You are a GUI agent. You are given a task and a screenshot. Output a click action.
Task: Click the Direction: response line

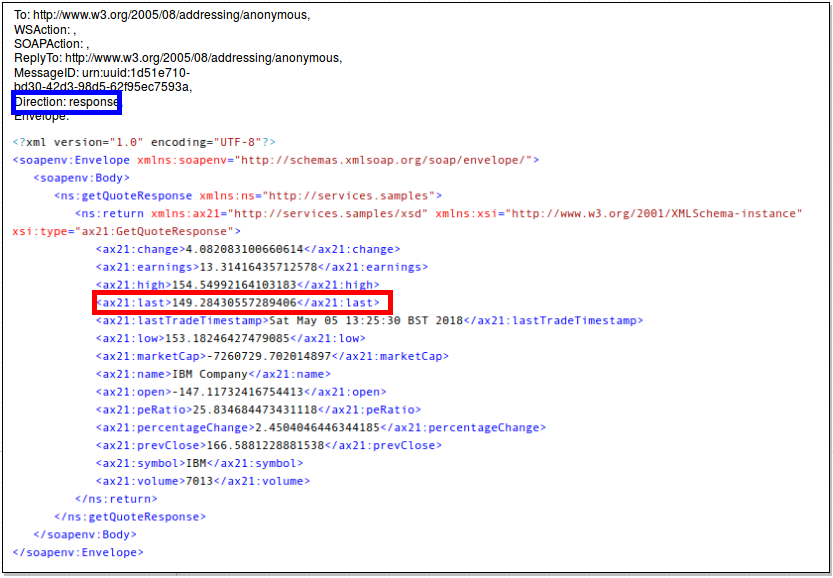pos(67,102)
